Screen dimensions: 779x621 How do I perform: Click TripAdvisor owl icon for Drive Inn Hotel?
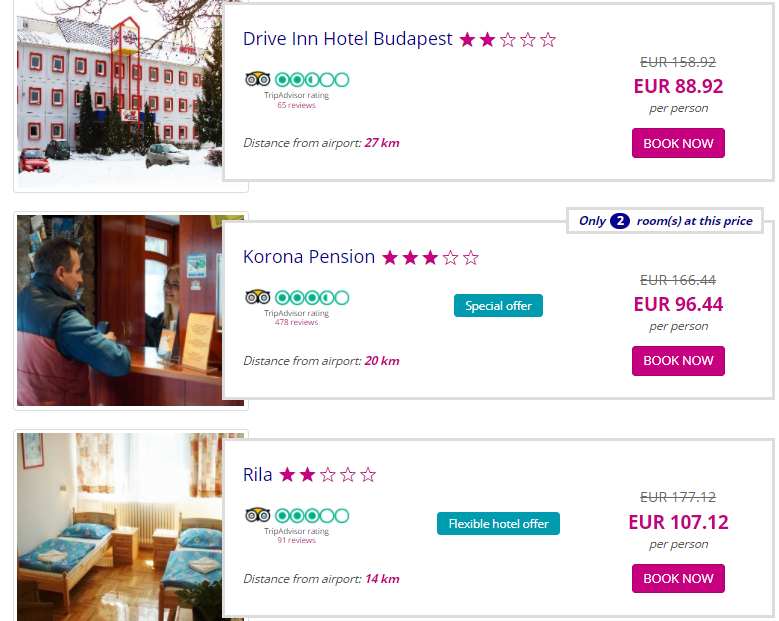(257, 79)
